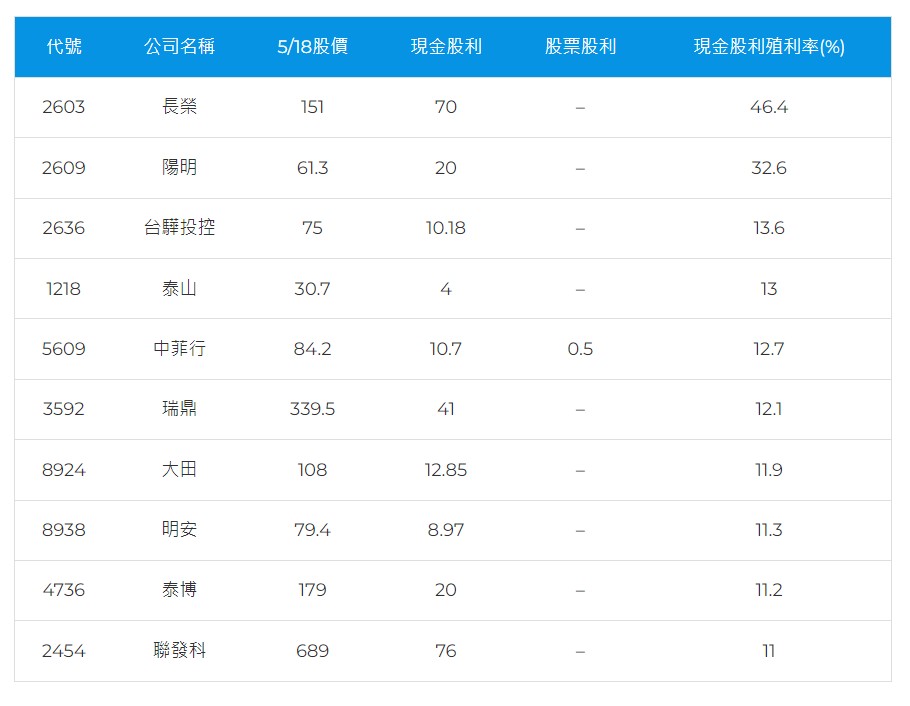This screenshot has width=910, height=706.
Task: Select company name 大田
Action: point(179,469)
